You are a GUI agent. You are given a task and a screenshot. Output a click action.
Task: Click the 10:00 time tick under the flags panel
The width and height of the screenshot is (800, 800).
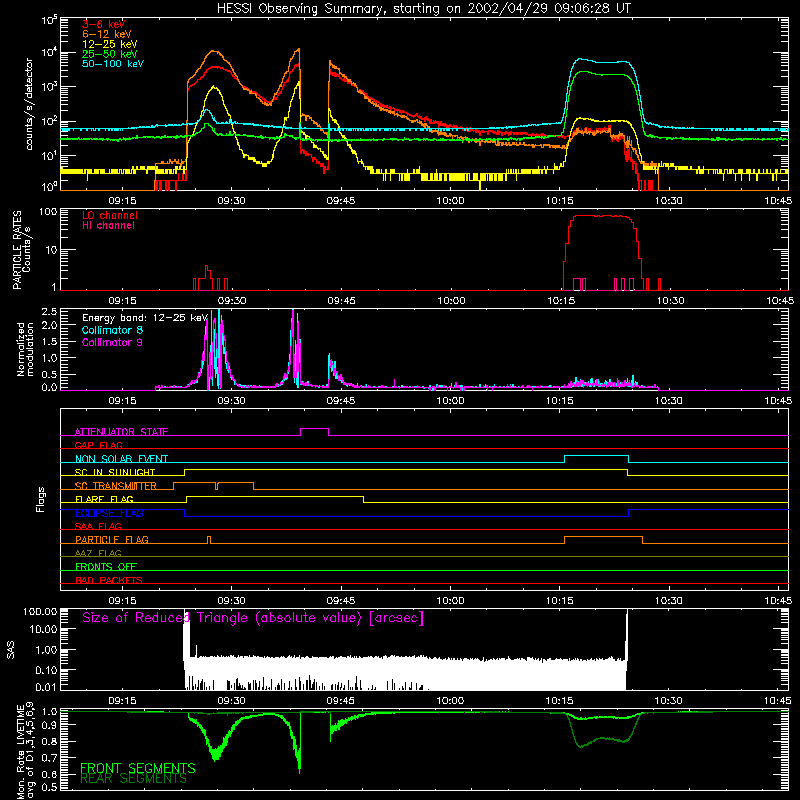(451, 601)
